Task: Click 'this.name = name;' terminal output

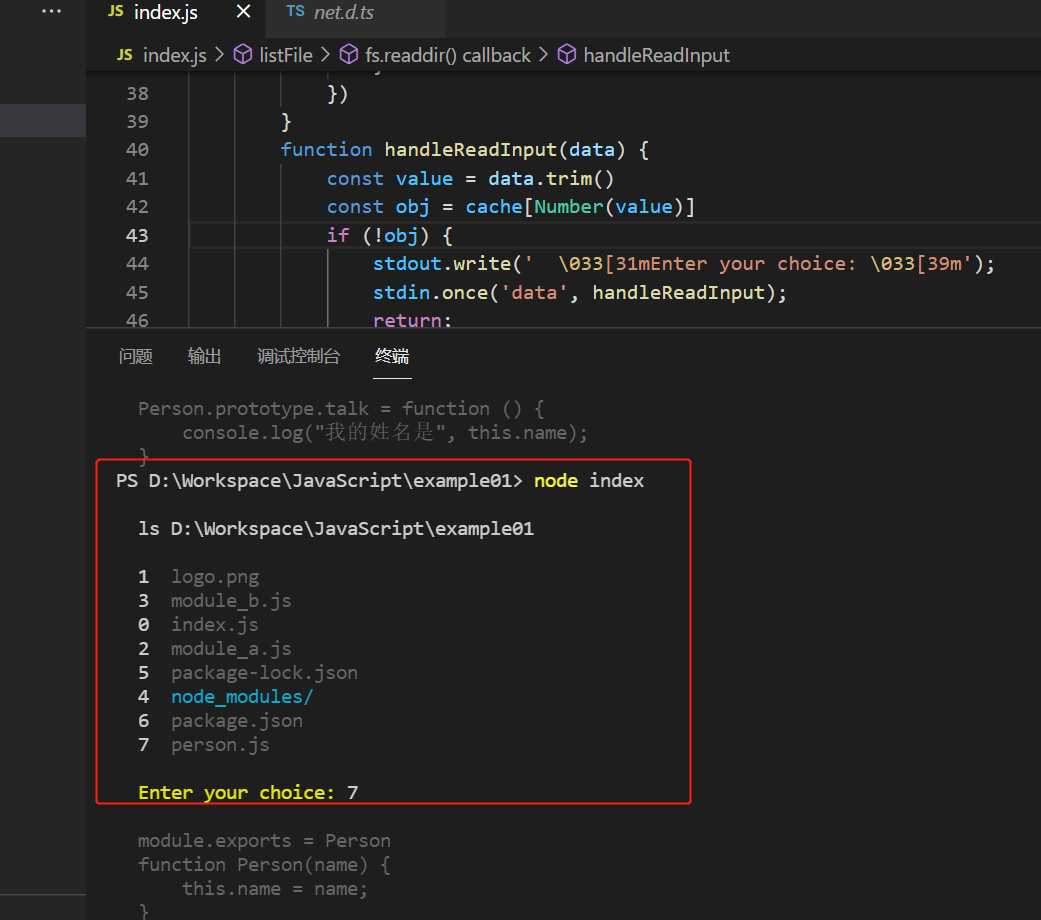Action: tap(275, 889)
